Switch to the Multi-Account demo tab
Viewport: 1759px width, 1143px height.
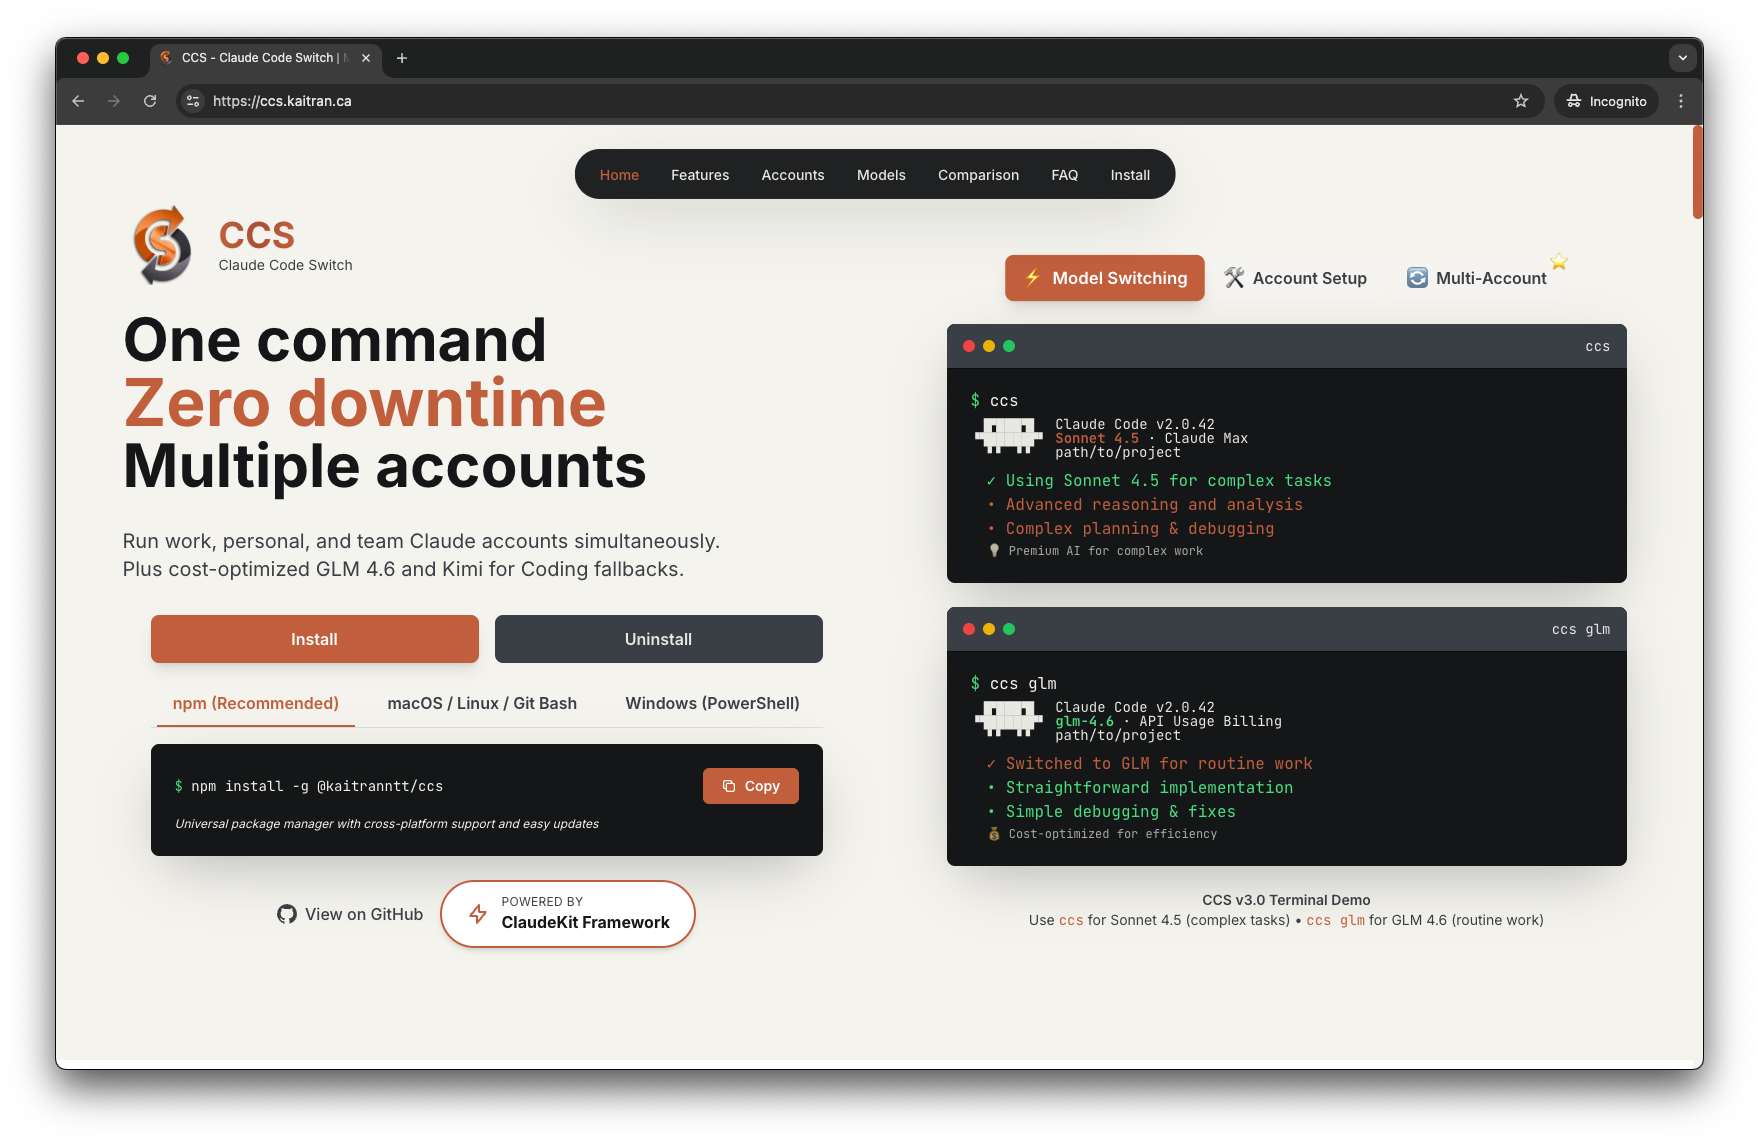1477,278
